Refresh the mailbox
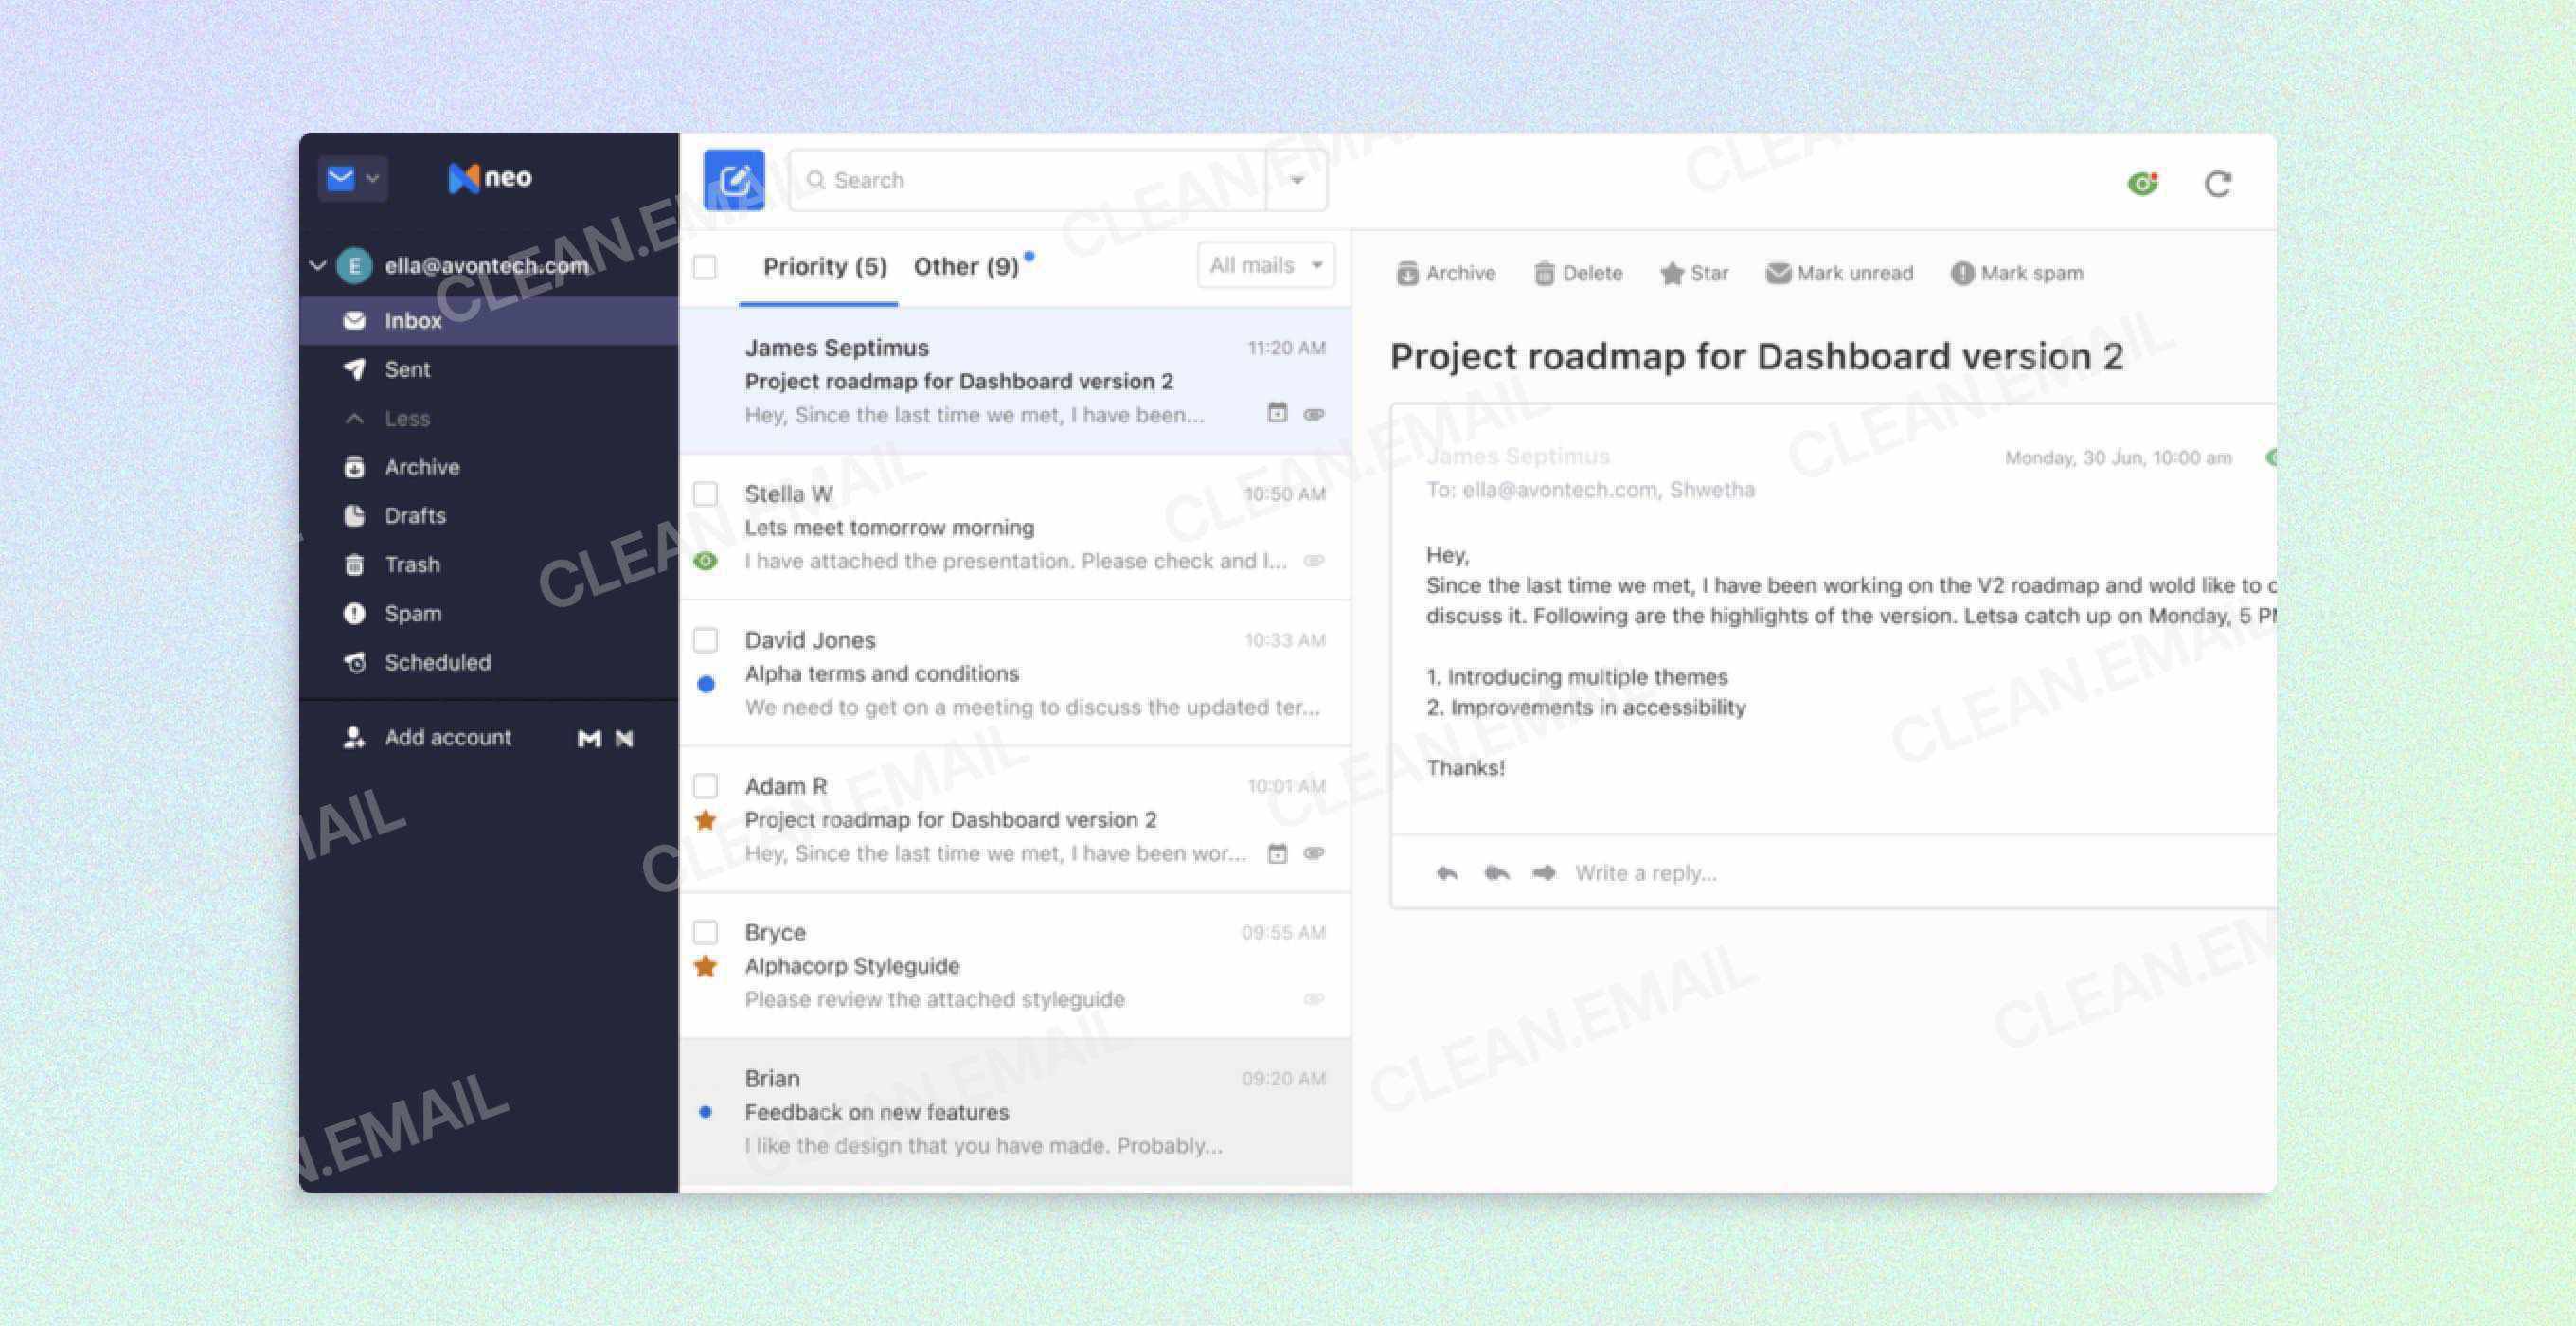Viewport: 2576px width, 1326px height. [2219, 183]
